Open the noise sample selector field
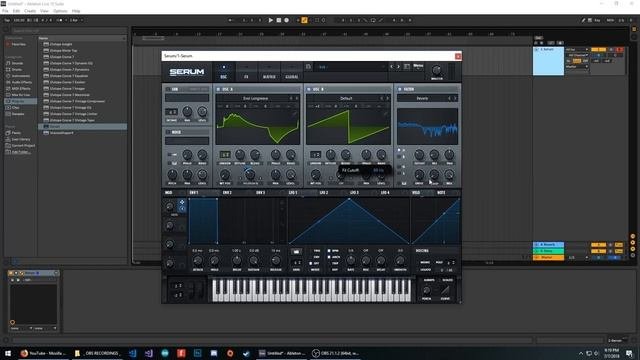Screen dimensions: 640x360 click(x=187, y=141)
